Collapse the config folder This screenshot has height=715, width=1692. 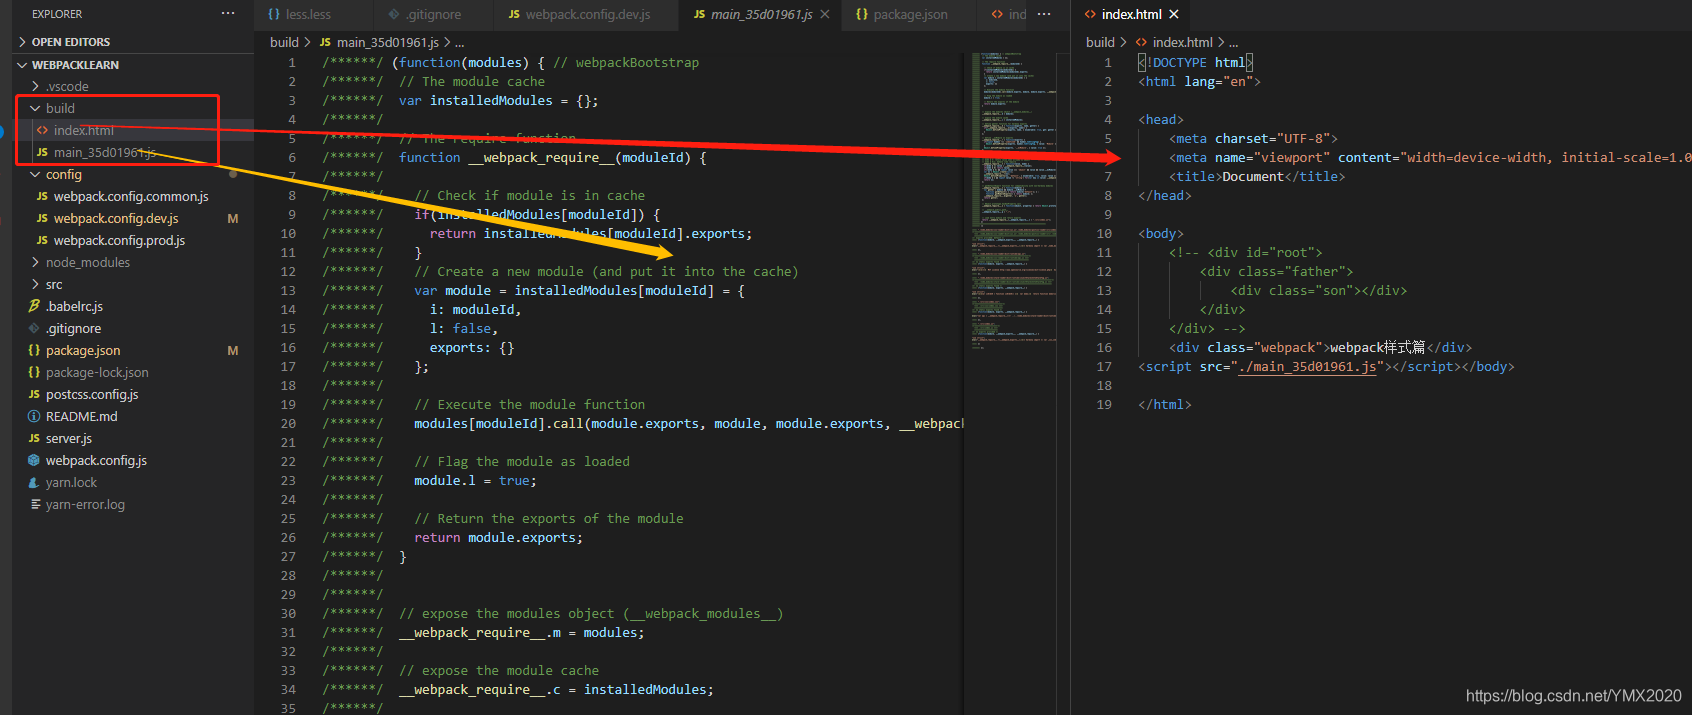click(x=133, y=174)
